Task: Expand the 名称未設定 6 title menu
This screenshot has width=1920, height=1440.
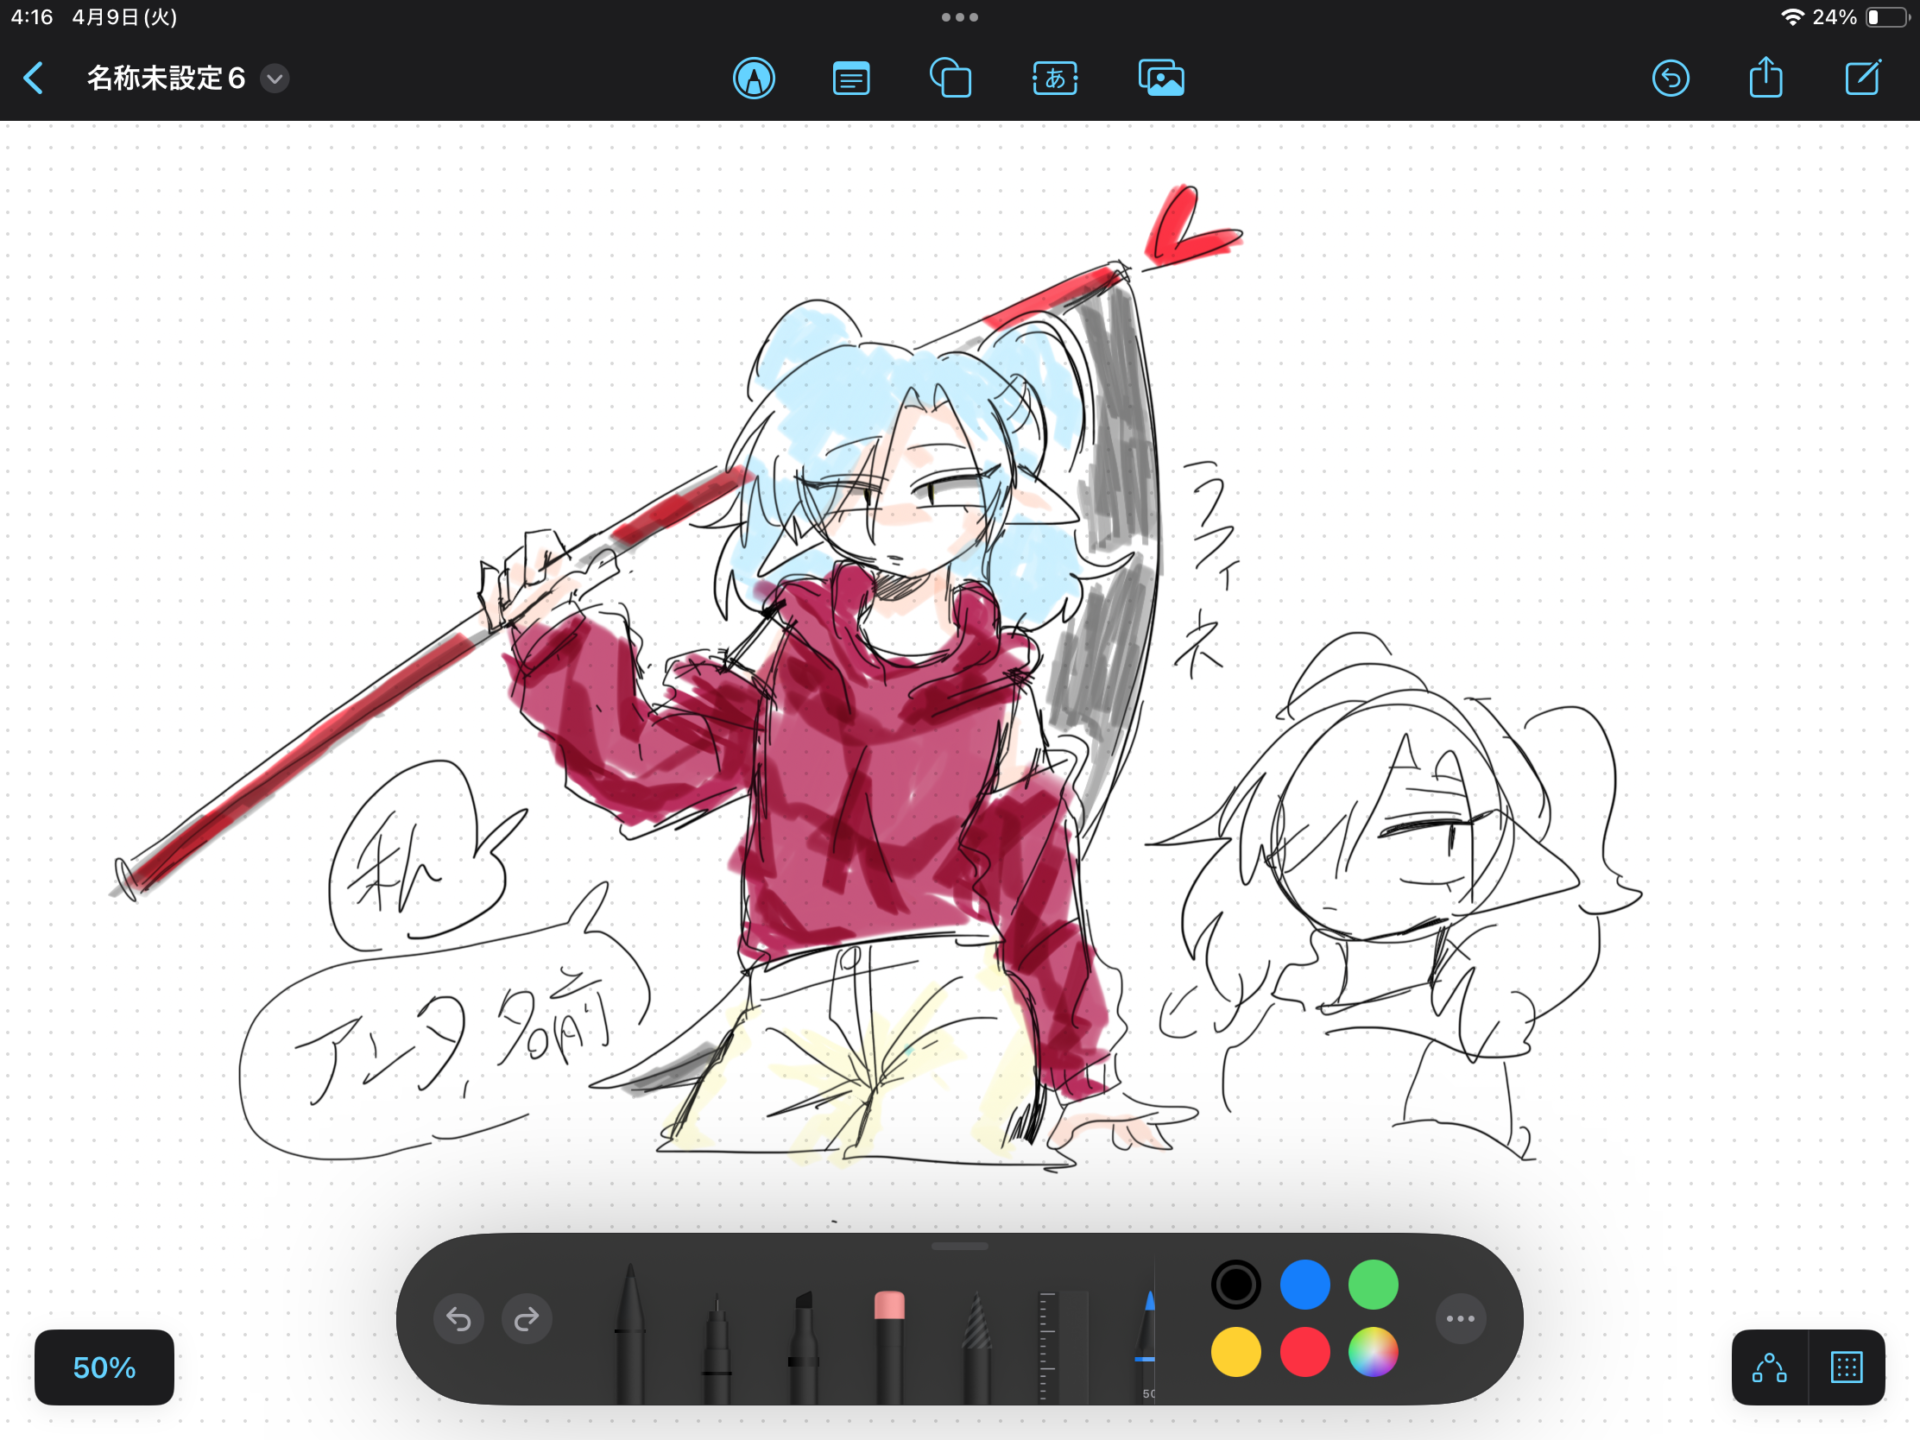Action: [x=275, y=78]
